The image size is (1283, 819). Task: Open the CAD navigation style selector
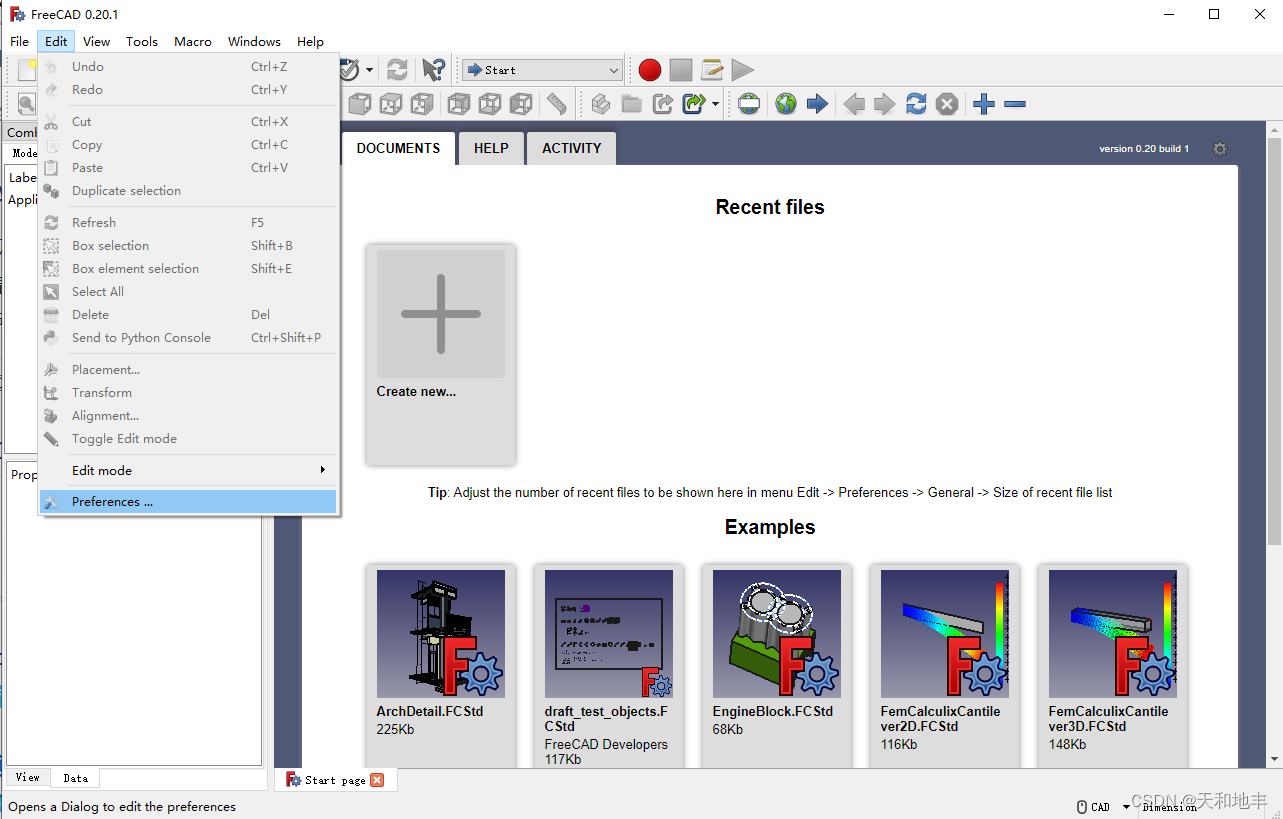point(1102,806)
